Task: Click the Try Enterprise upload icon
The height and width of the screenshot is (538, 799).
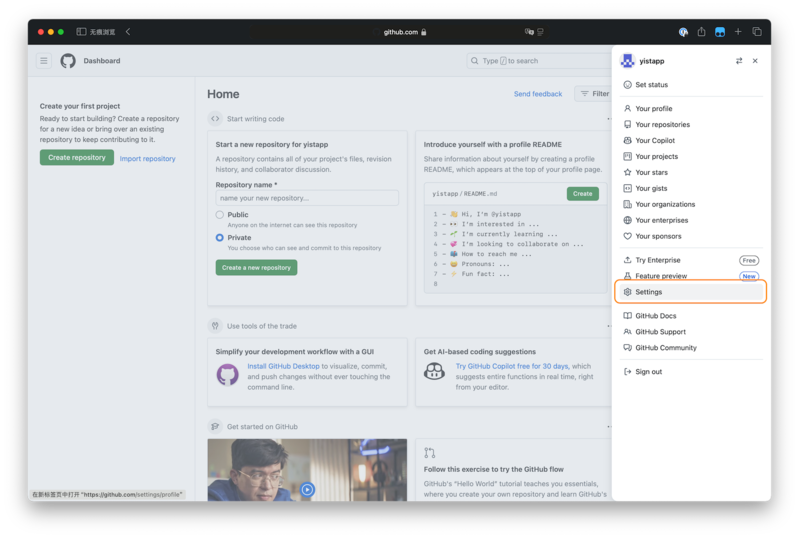Action: [627, 260]
